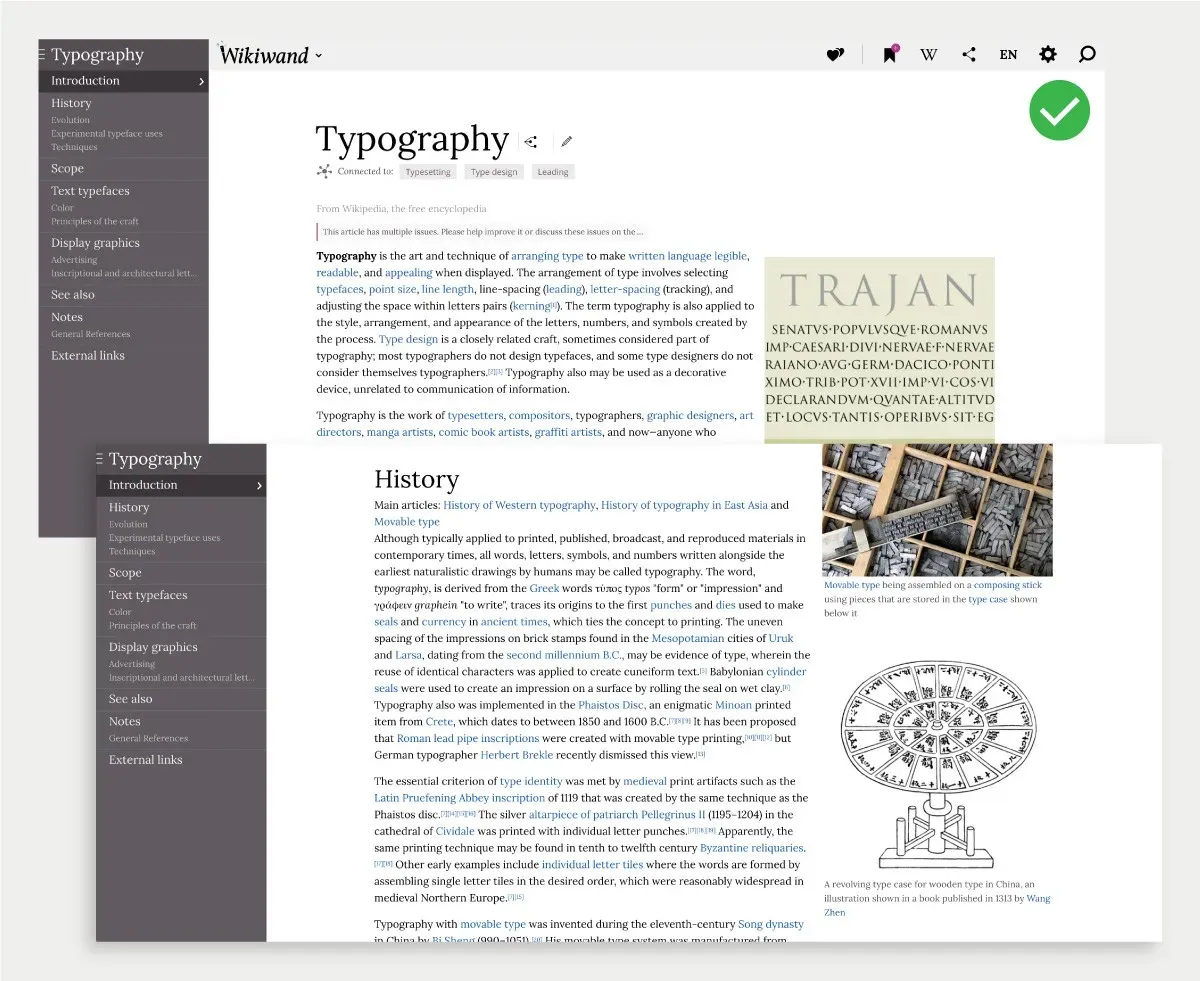Open External links in lower sidebar

coord(146,760)
